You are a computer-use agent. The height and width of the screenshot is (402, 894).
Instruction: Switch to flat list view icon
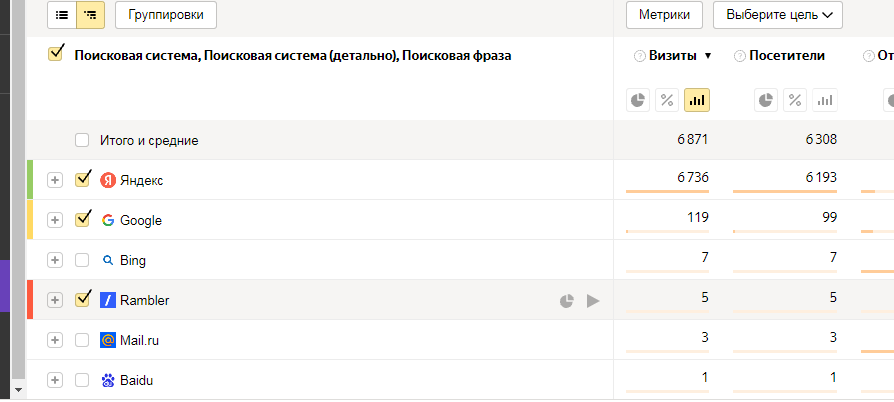62,15
